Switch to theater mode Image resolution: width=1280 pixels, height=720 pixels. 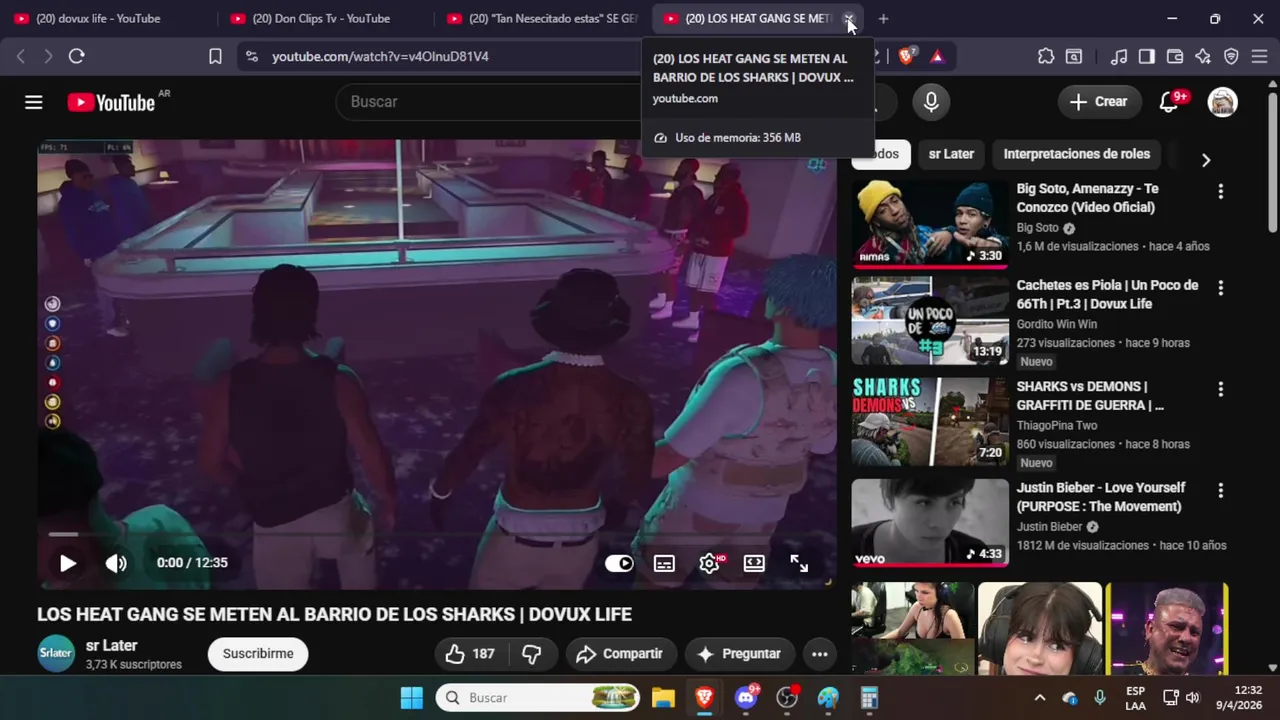tap(754, 563)
